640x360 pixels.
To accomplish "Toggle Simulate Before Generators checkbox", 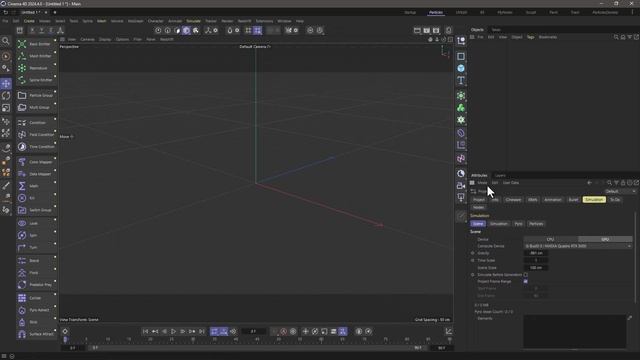I will pos(525,275).
